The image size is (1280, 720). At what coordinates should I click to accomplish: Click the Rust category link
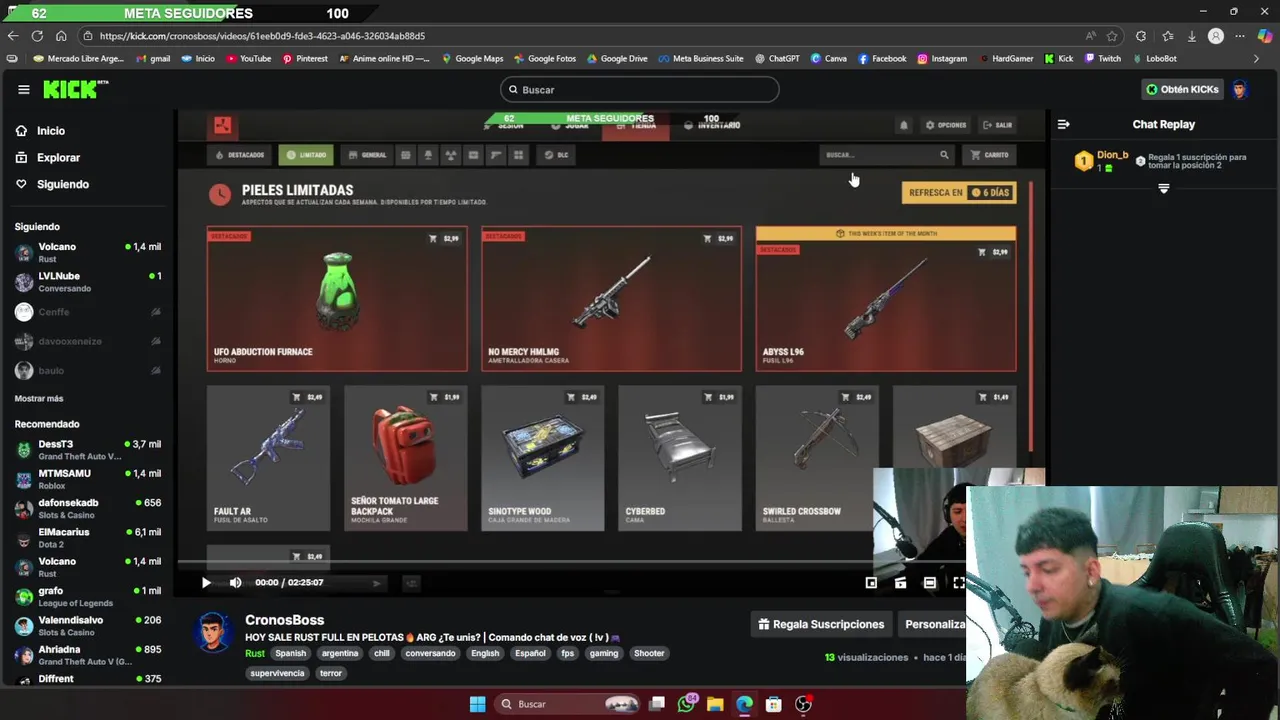click(255, 654)
